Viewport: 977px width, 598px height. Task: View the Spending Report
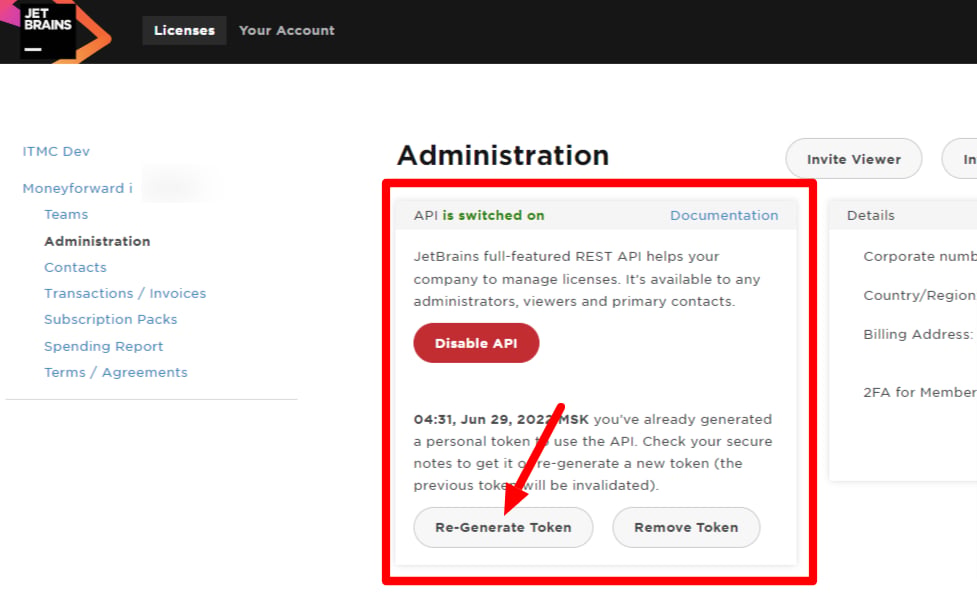[103, 346]
